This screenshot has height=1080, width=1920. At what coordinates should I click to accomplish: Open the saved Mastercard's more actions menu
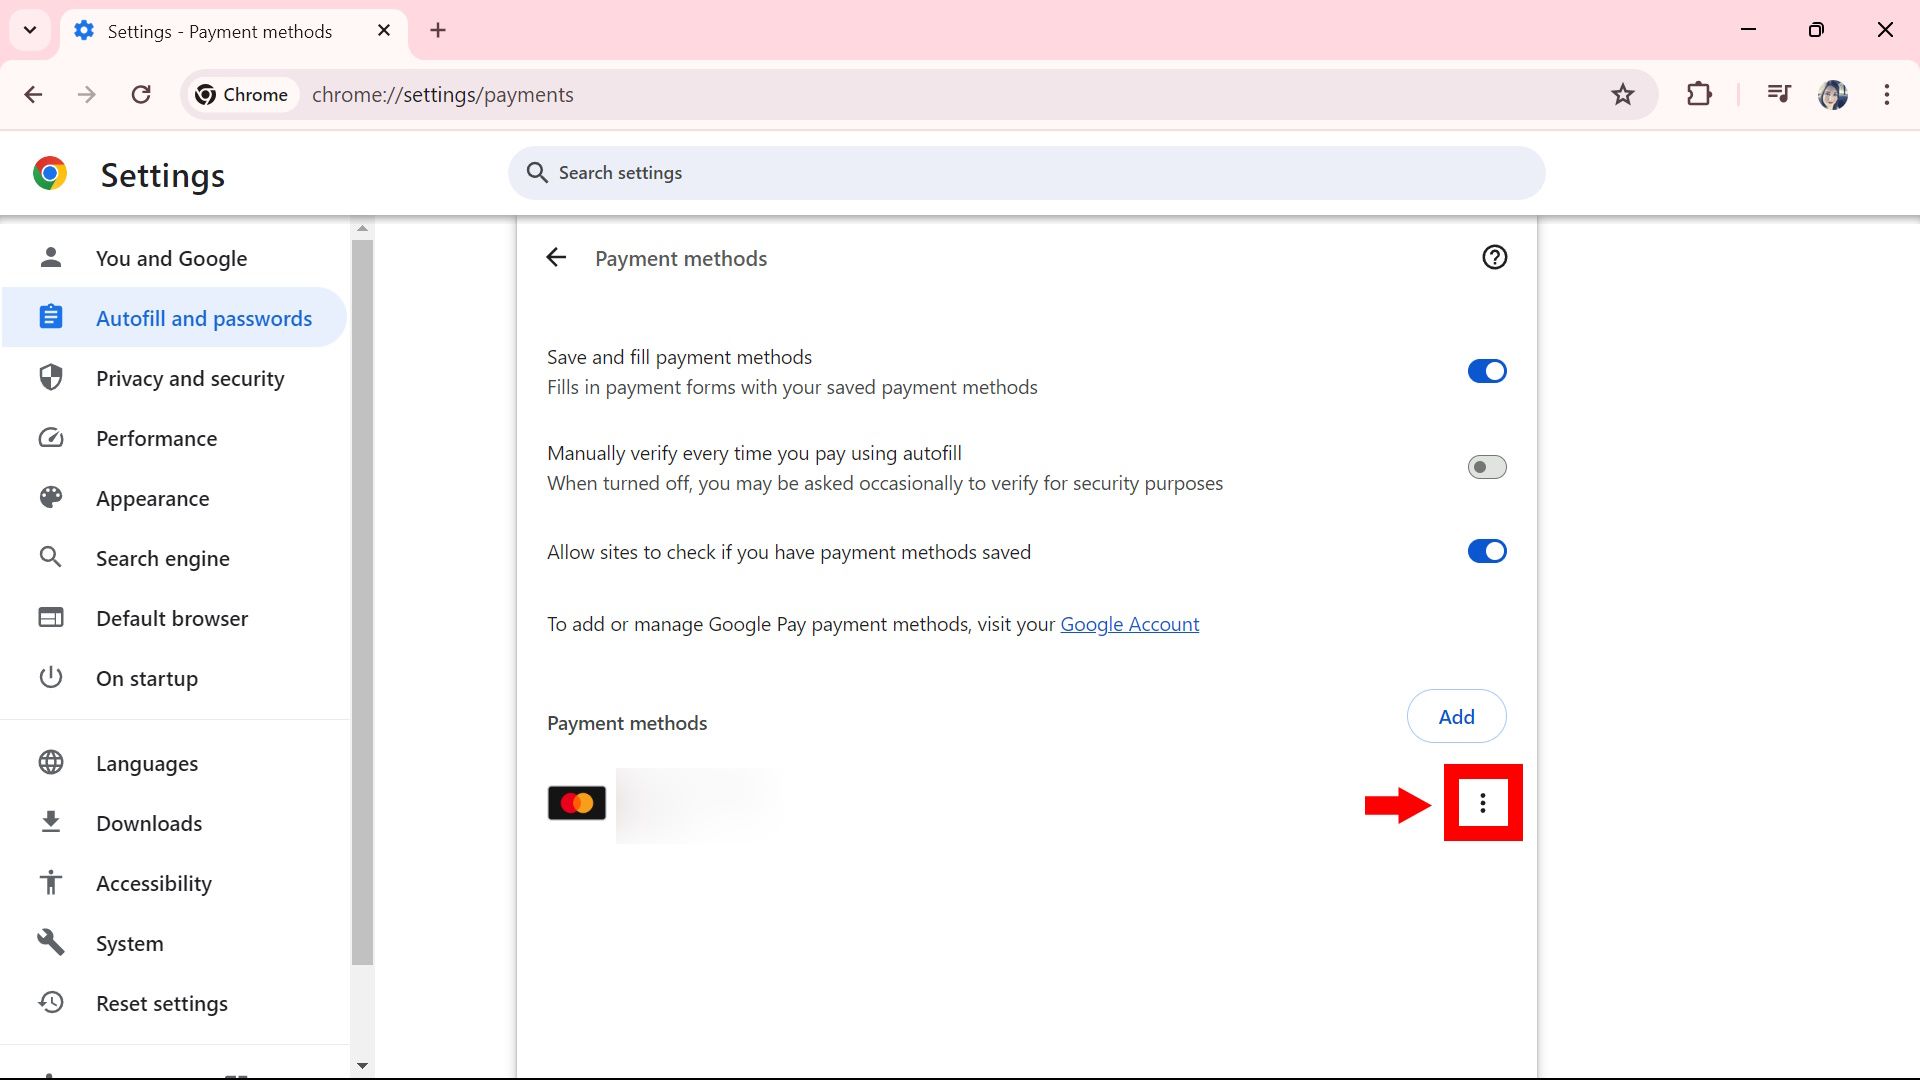(1483, 803)
